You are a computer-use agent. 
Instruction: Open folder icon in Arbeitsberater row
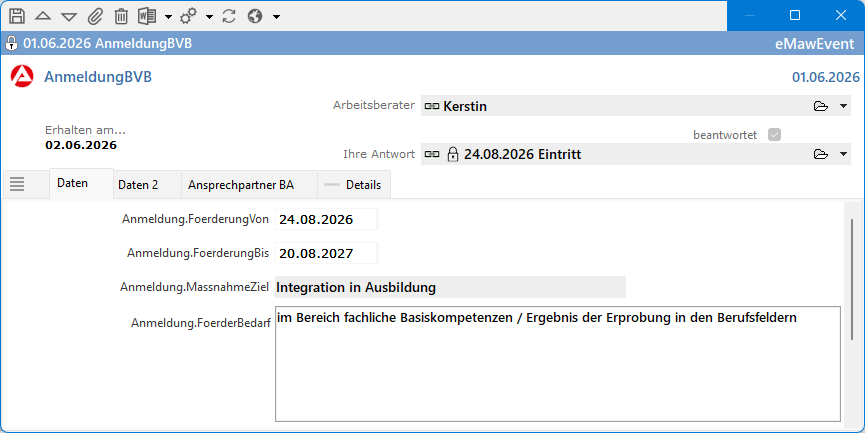click(821, 106)
